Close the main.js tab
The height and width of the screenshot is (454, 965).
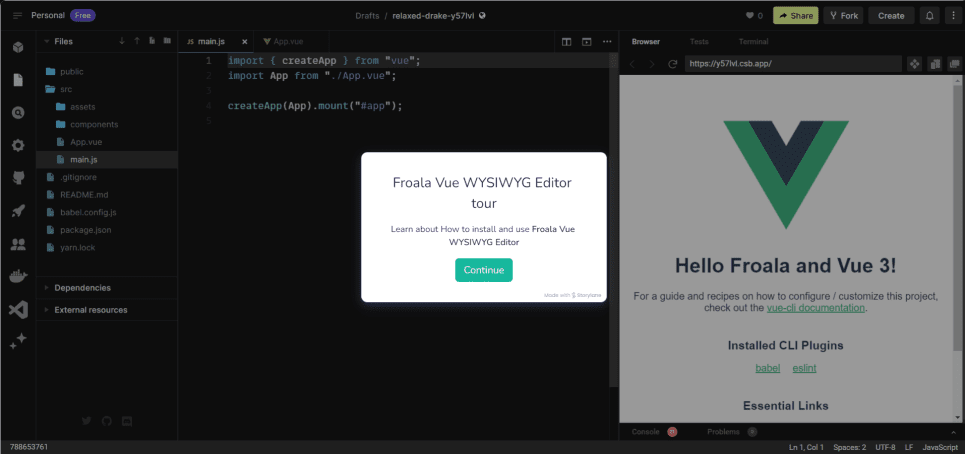click(x=244, y=42)
